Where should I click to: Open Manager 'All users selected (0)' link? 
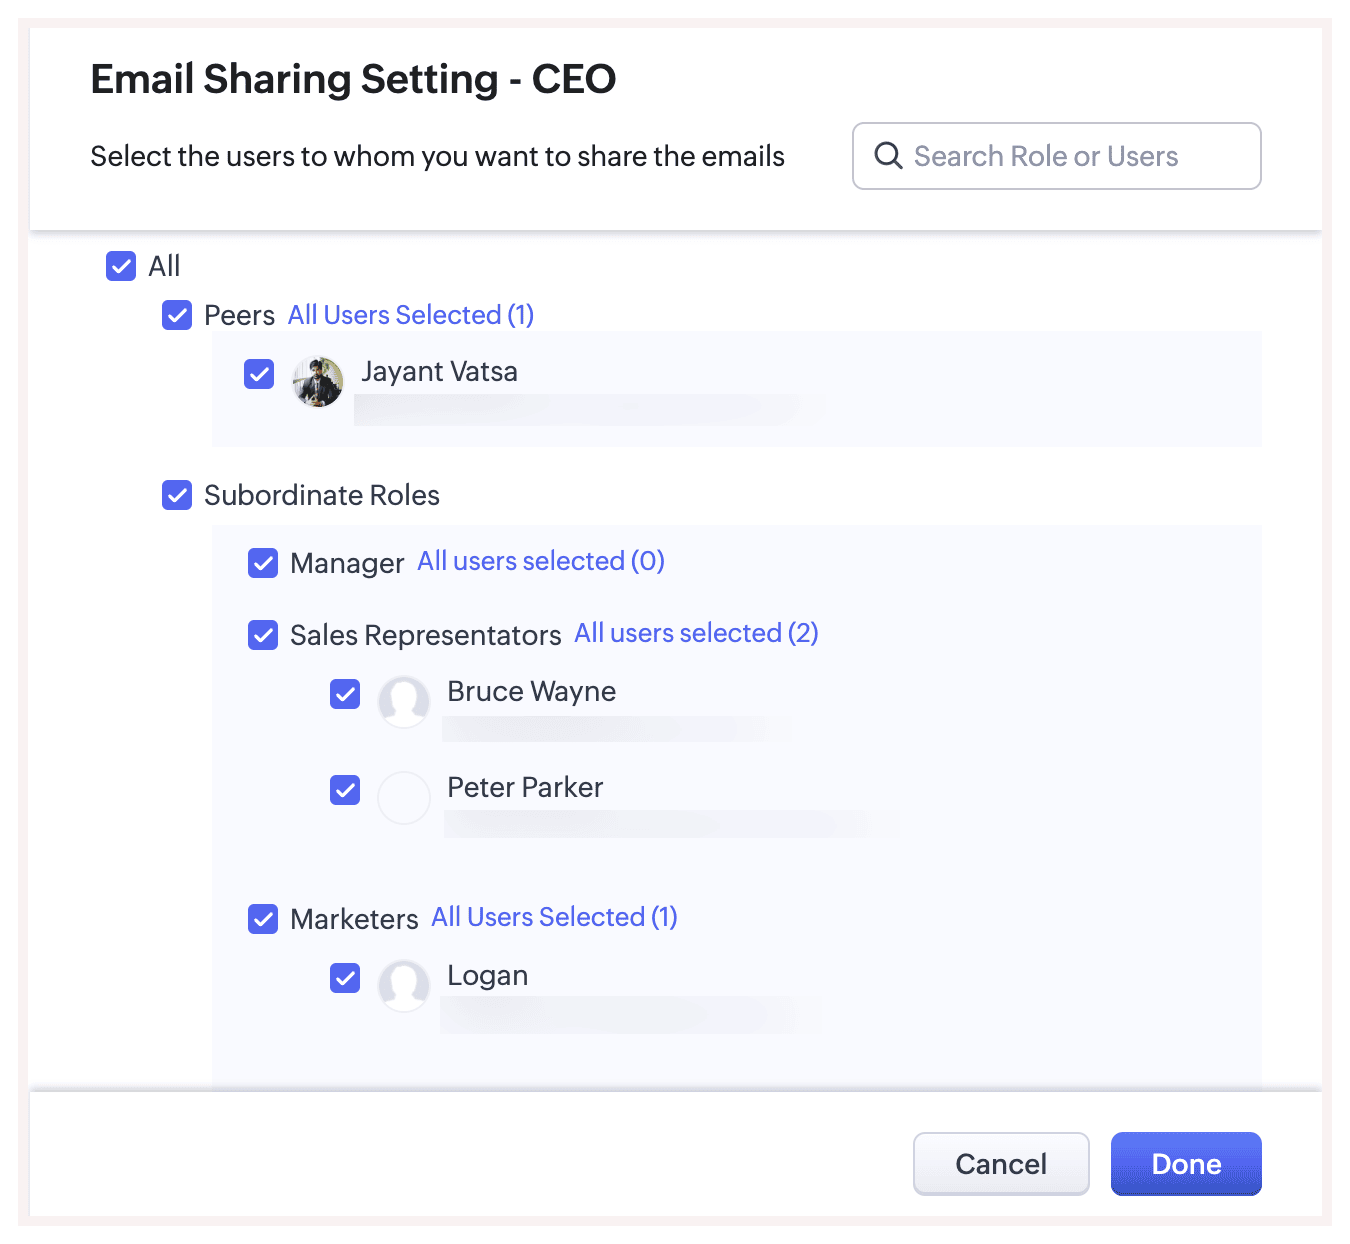541,561
